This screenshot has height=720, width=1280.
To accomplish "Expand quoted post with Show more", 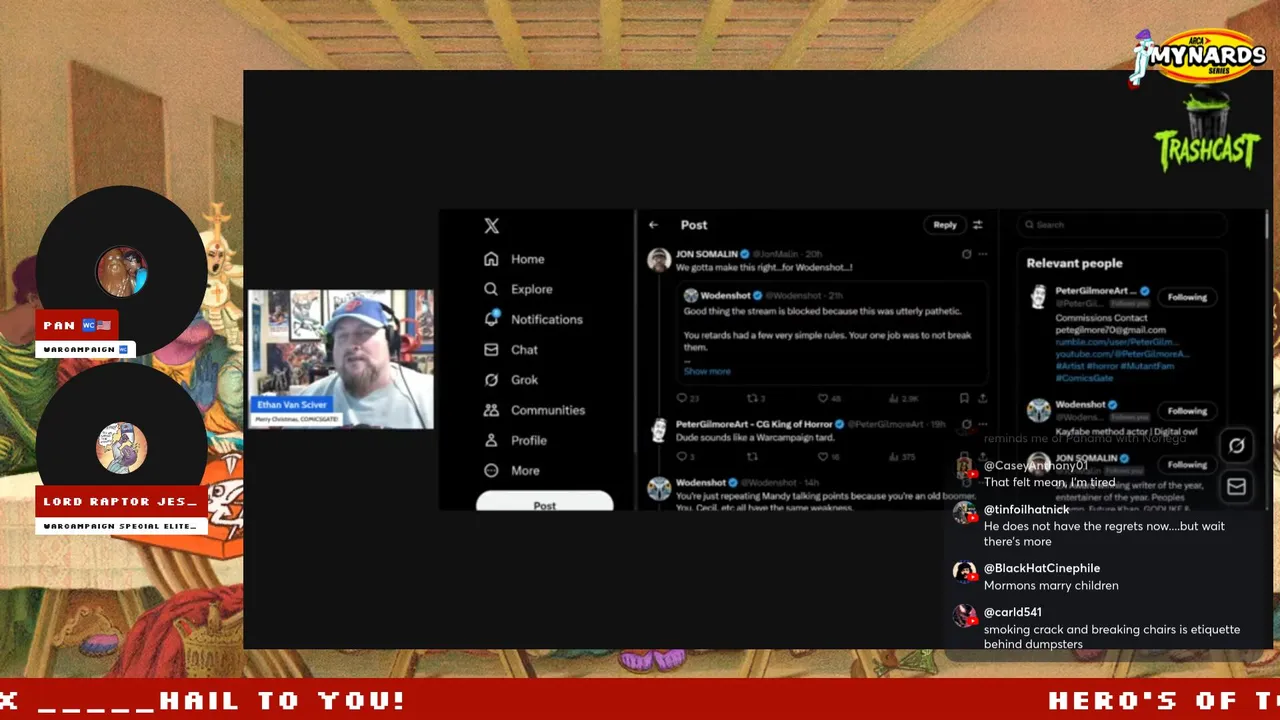I will pyautogui.click(x=707, y=371).
